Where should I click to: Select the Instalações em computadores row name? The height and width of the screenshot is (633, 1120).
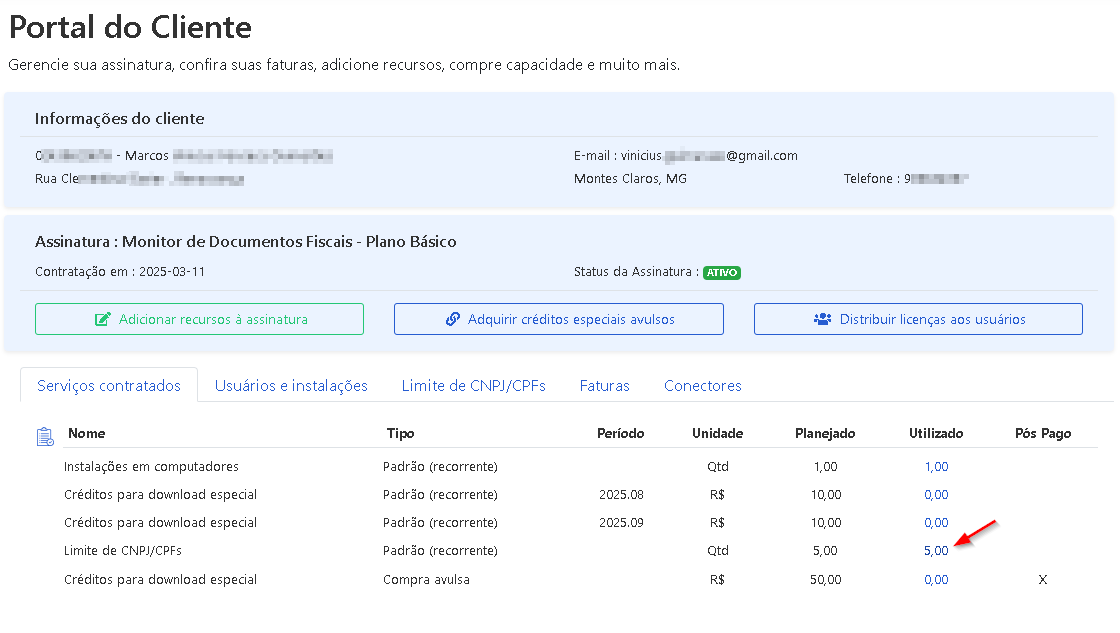tap(151, 467)
